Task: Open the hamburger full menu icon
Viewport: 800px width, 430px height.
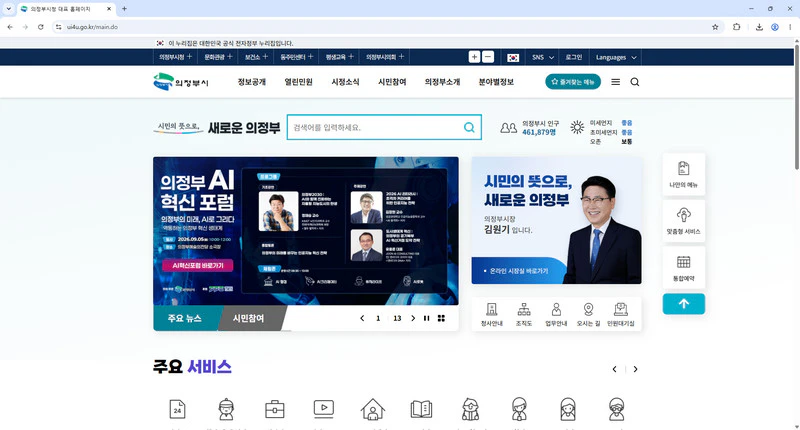Action: pyautogui.click(x=615, y=82)
